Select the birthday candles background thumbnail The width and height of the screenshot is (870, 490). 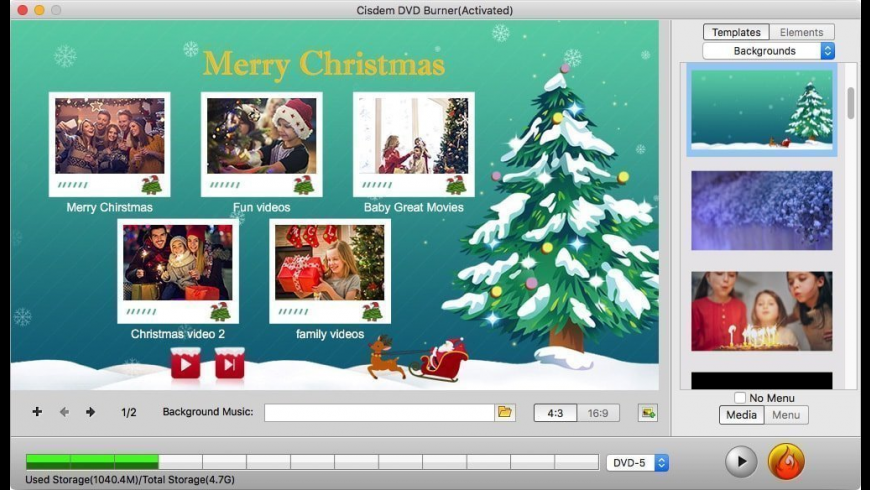click(762, 311)
